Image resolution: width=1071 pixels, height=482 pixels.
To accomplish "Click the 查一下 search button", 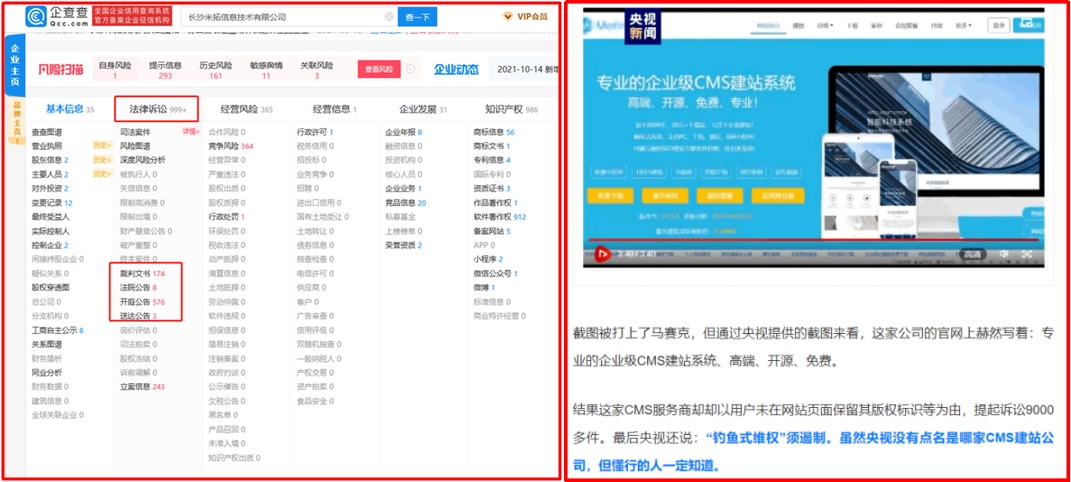I will (x=417, y=17).
